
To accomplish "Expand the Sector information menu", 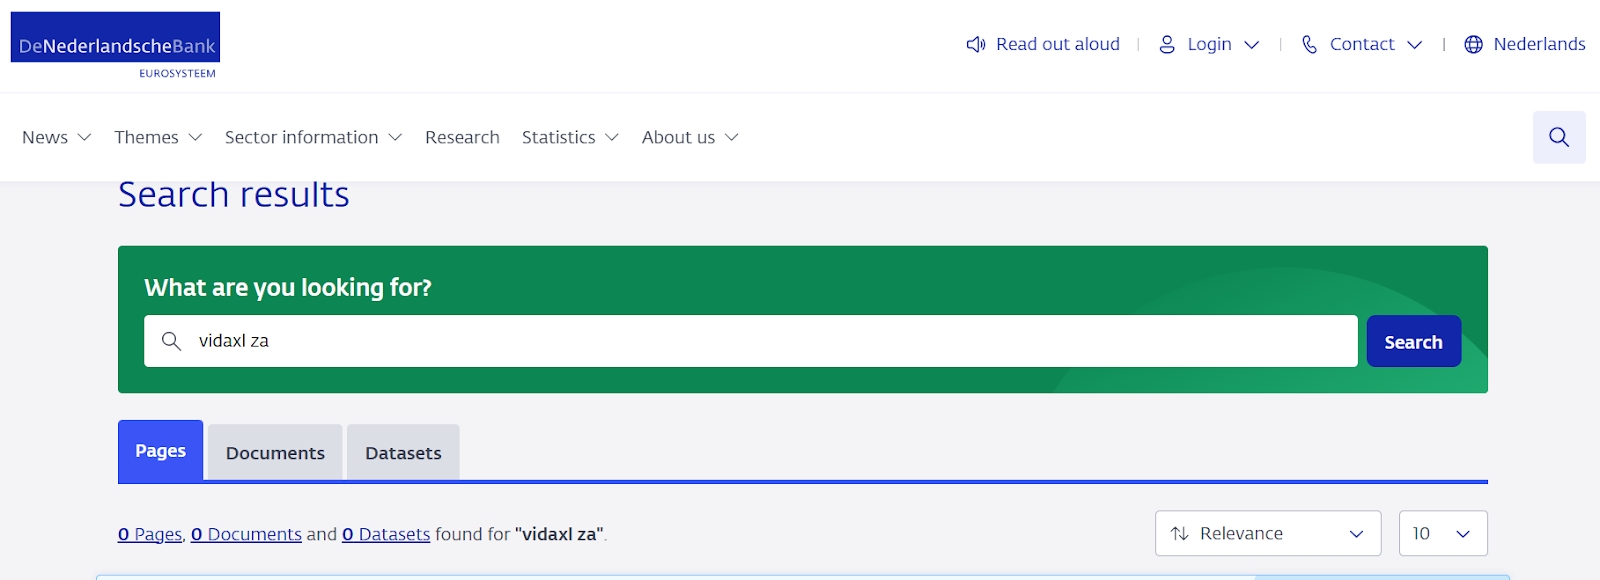I will point(313,137).
